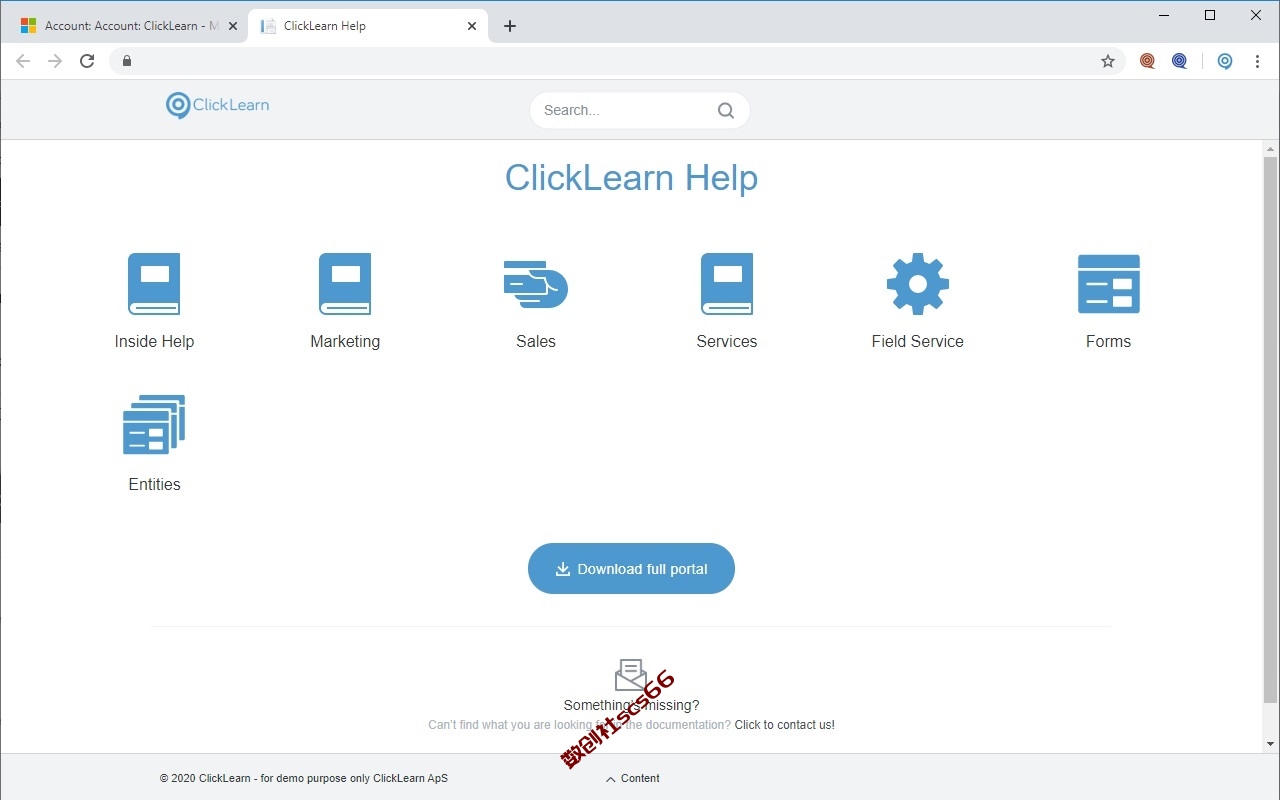Open the Sales handshake icon

(x=536, y=284)
